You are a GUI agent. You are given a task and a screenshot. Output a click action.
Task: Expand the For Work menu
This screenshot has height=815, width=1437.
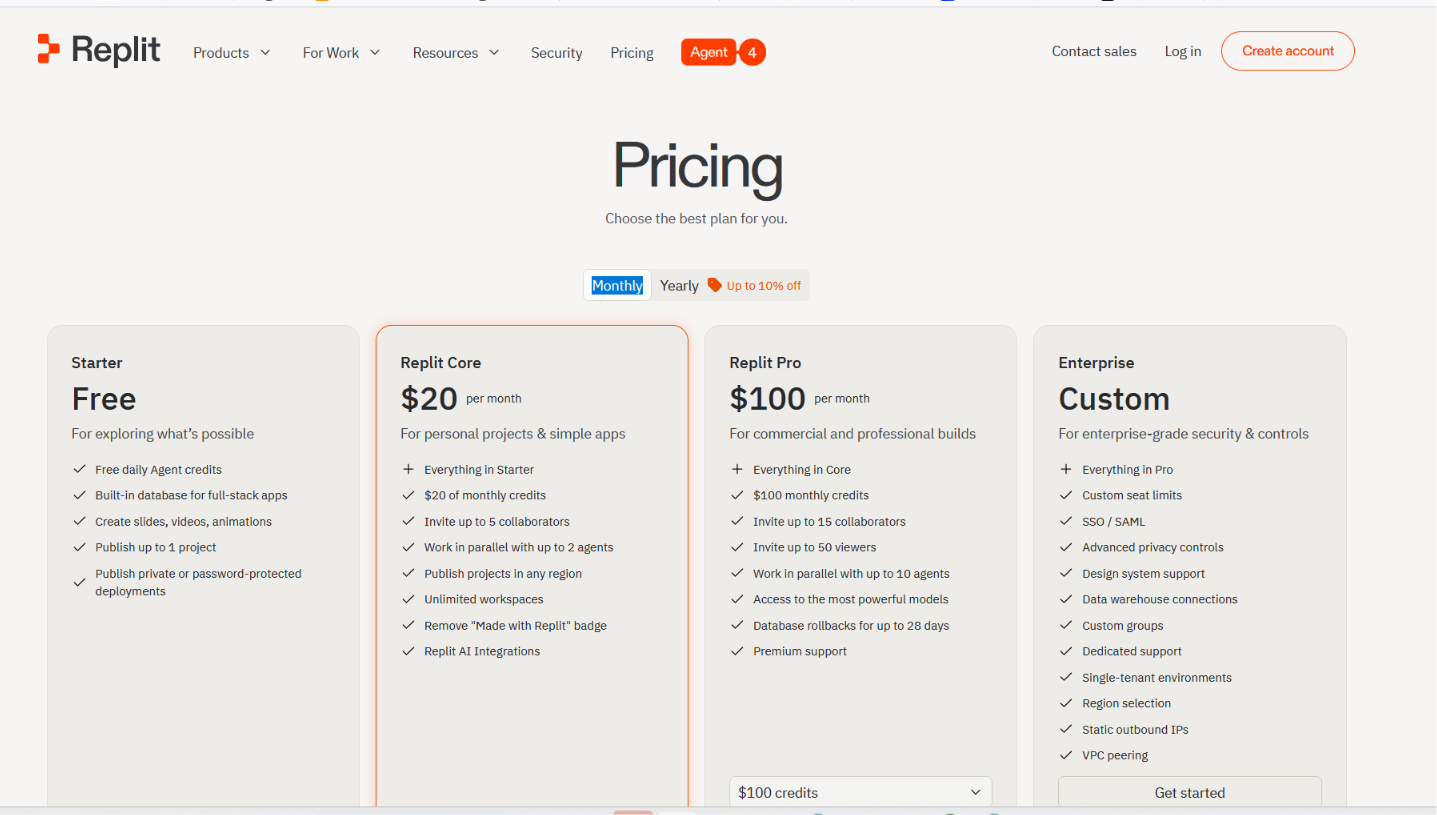[x=342, y=53]
